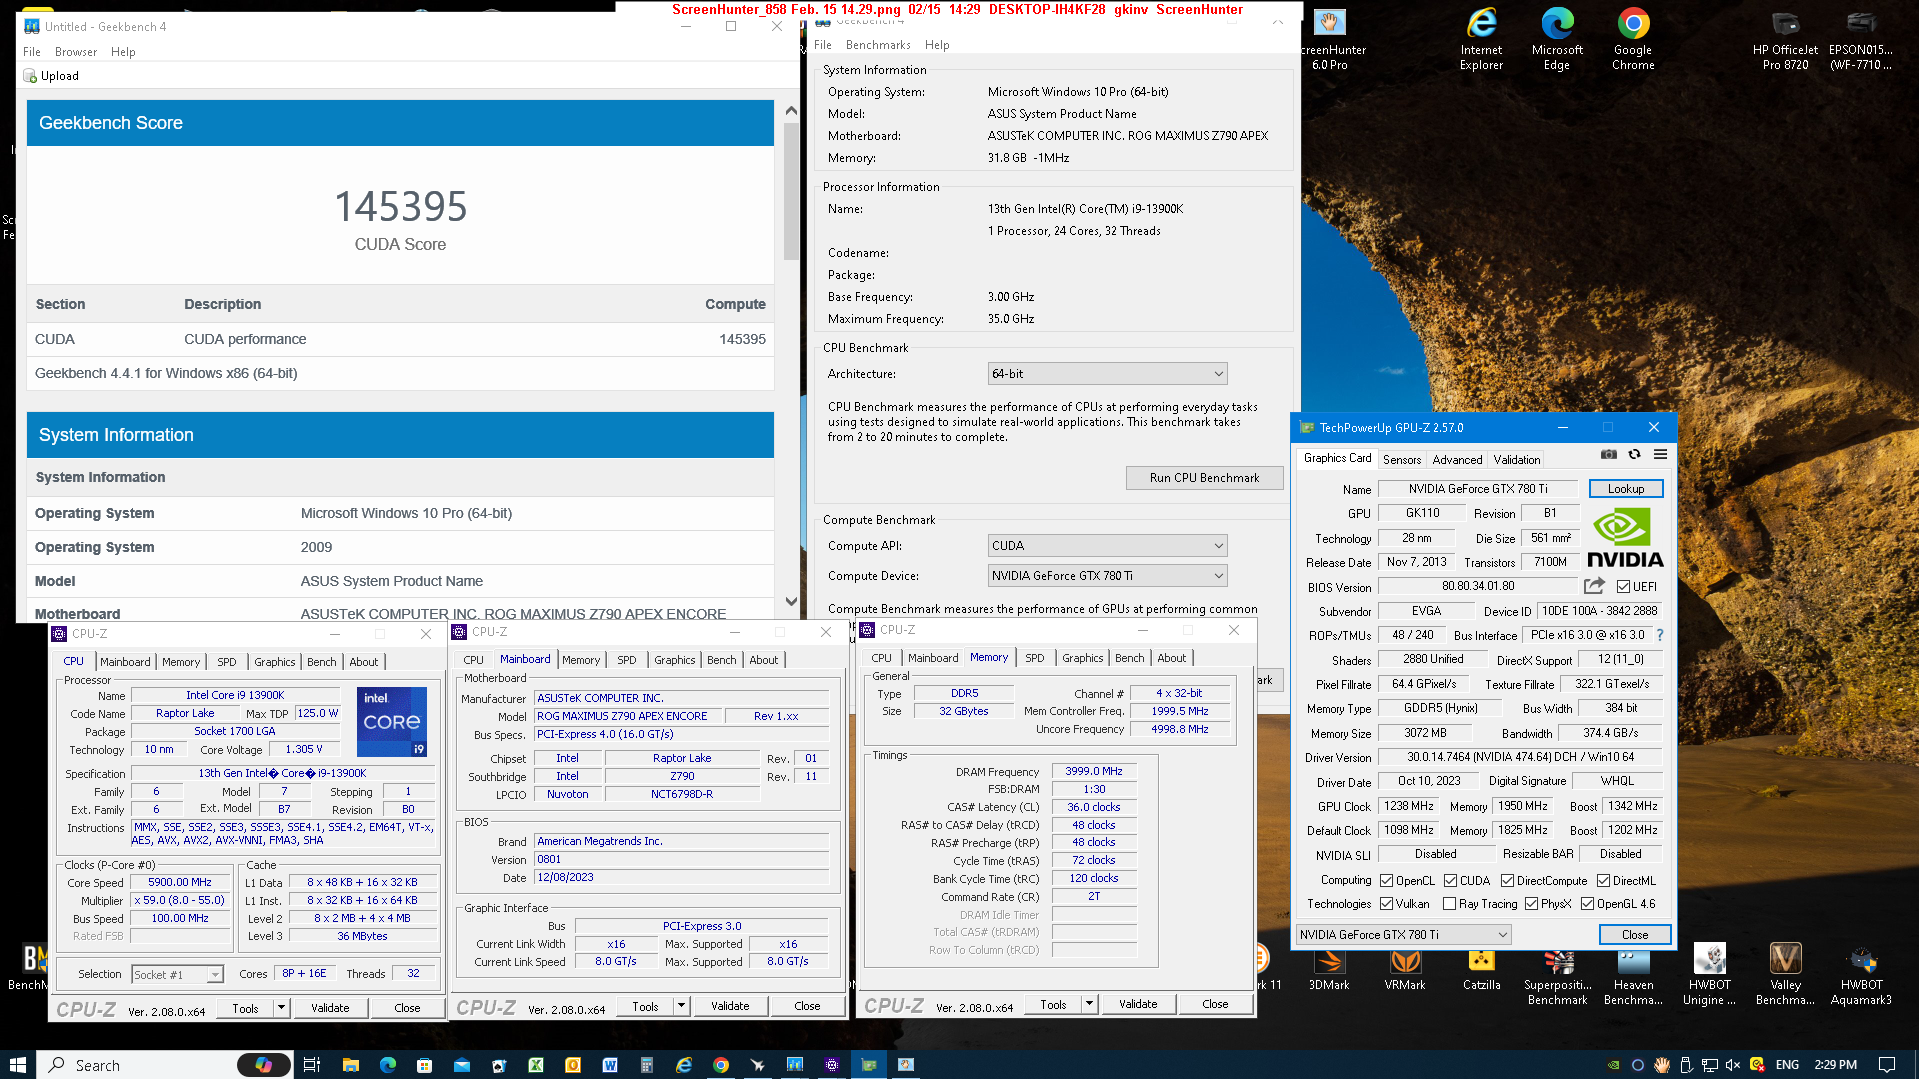
Task: Open Google Chrome desktop shortcut
Action: click(1632, 40)
